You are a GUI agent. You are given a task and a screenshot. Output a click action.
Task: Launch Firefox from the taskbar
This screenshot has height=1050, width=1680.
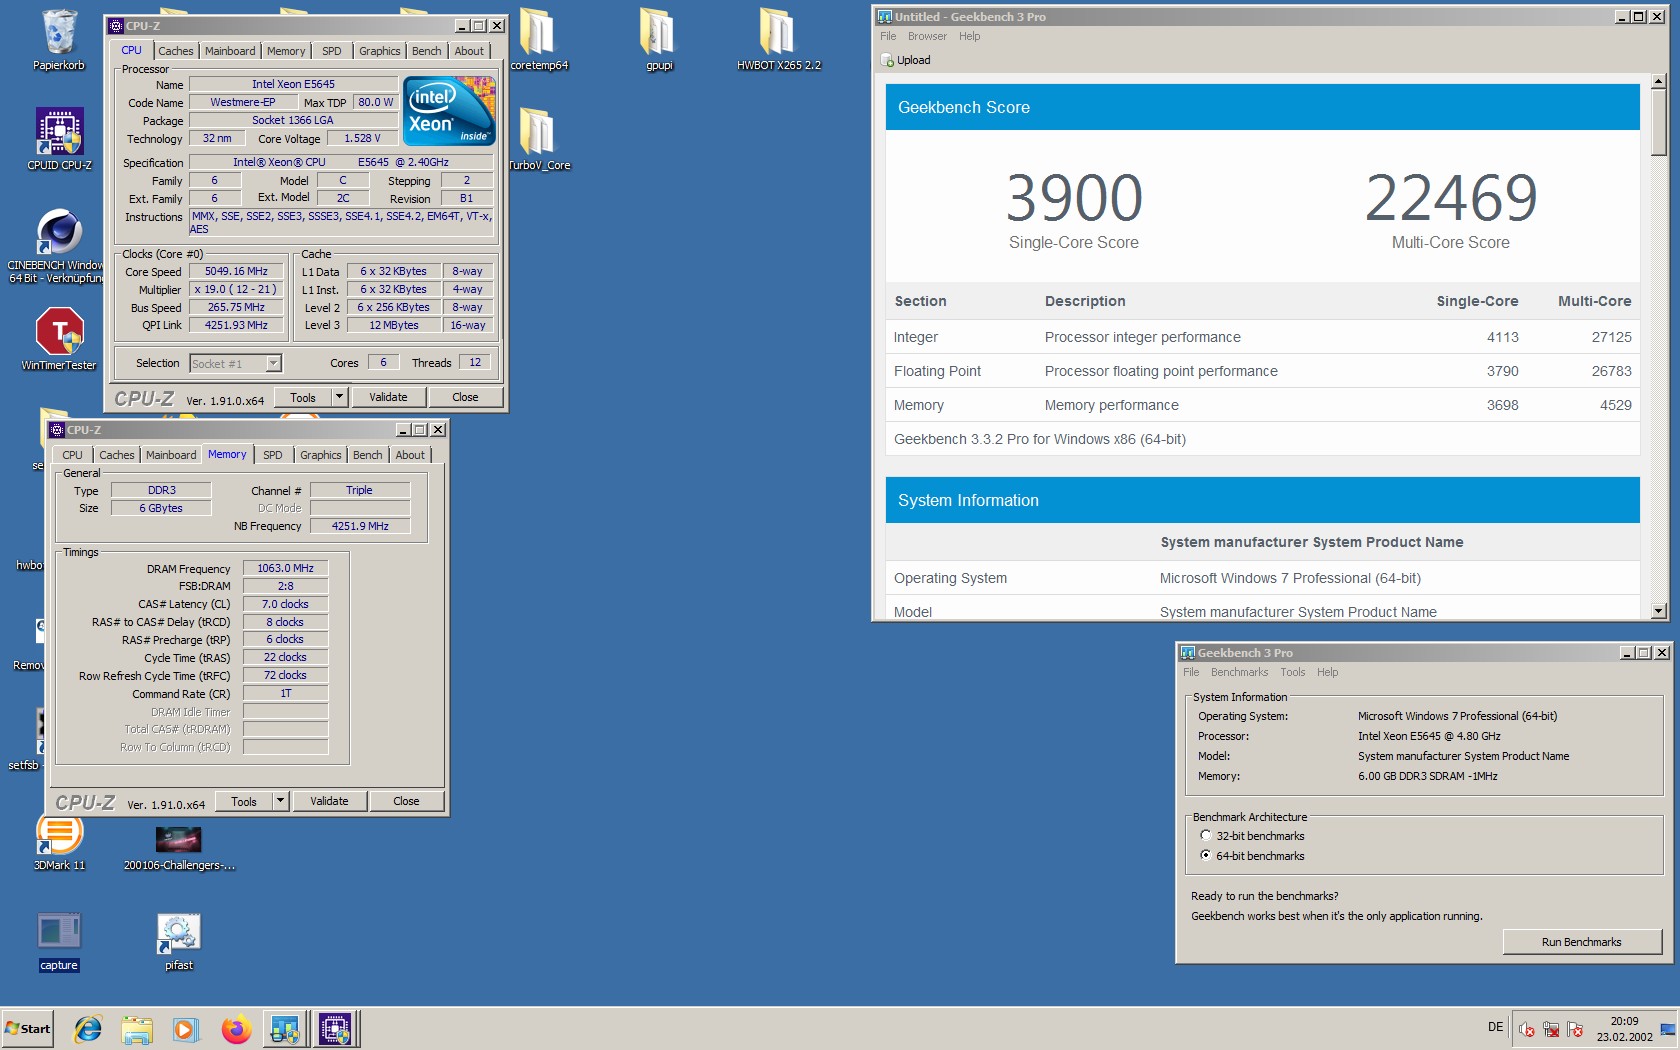236,1028
